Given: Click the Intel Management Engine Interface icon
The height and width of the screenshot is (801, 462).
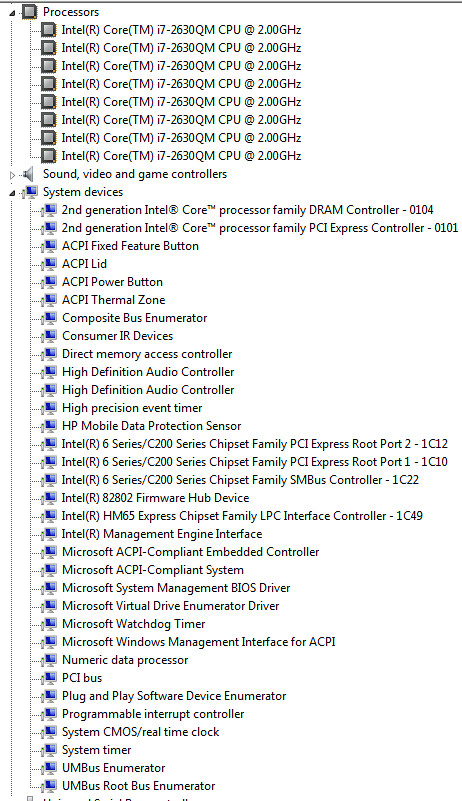Looking at the screenshot, I should coord(49,534).
